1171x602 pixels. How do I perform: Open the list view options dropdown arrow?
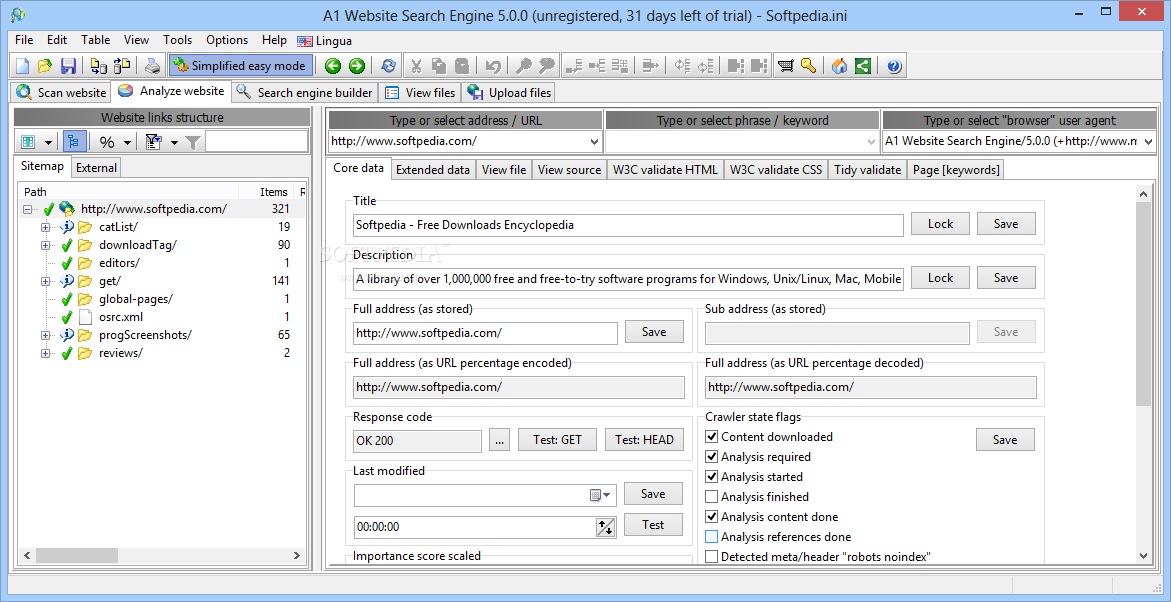(x=49, y=142)
